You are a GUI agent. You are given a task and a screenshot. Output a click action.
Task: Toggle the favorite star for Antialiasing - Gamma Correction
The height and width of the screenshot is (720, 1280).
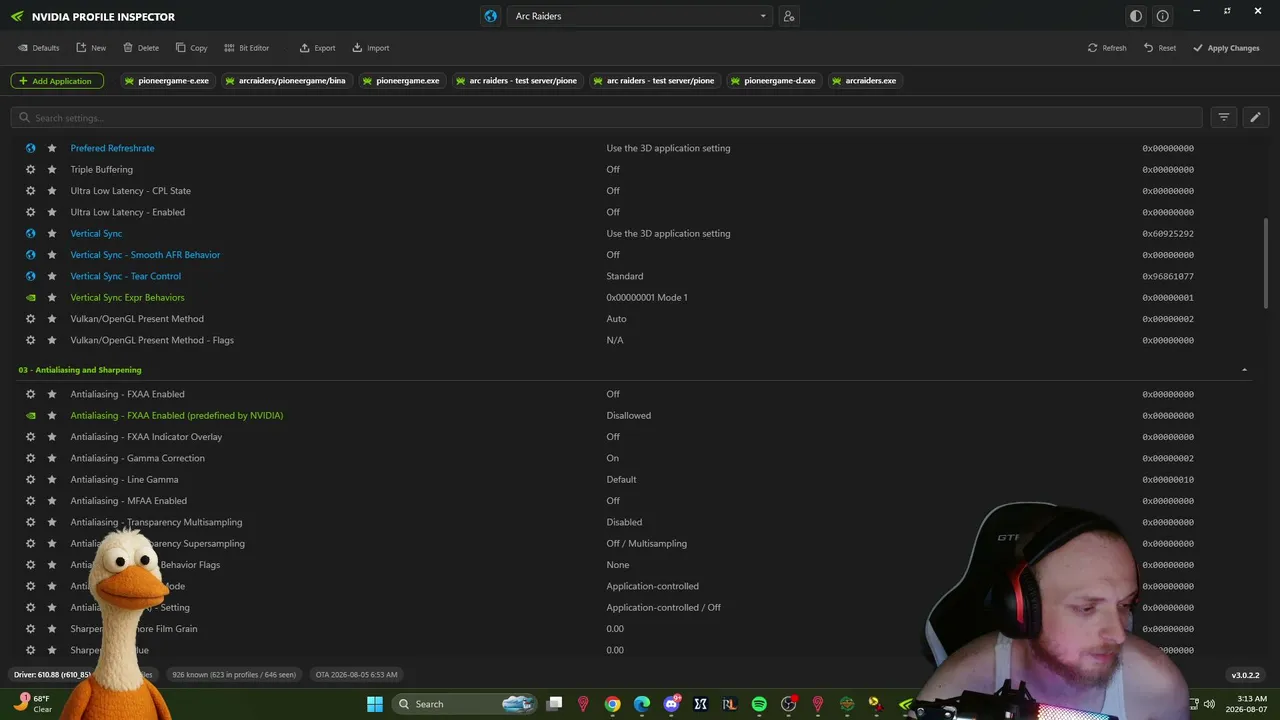tap(52, 458)
